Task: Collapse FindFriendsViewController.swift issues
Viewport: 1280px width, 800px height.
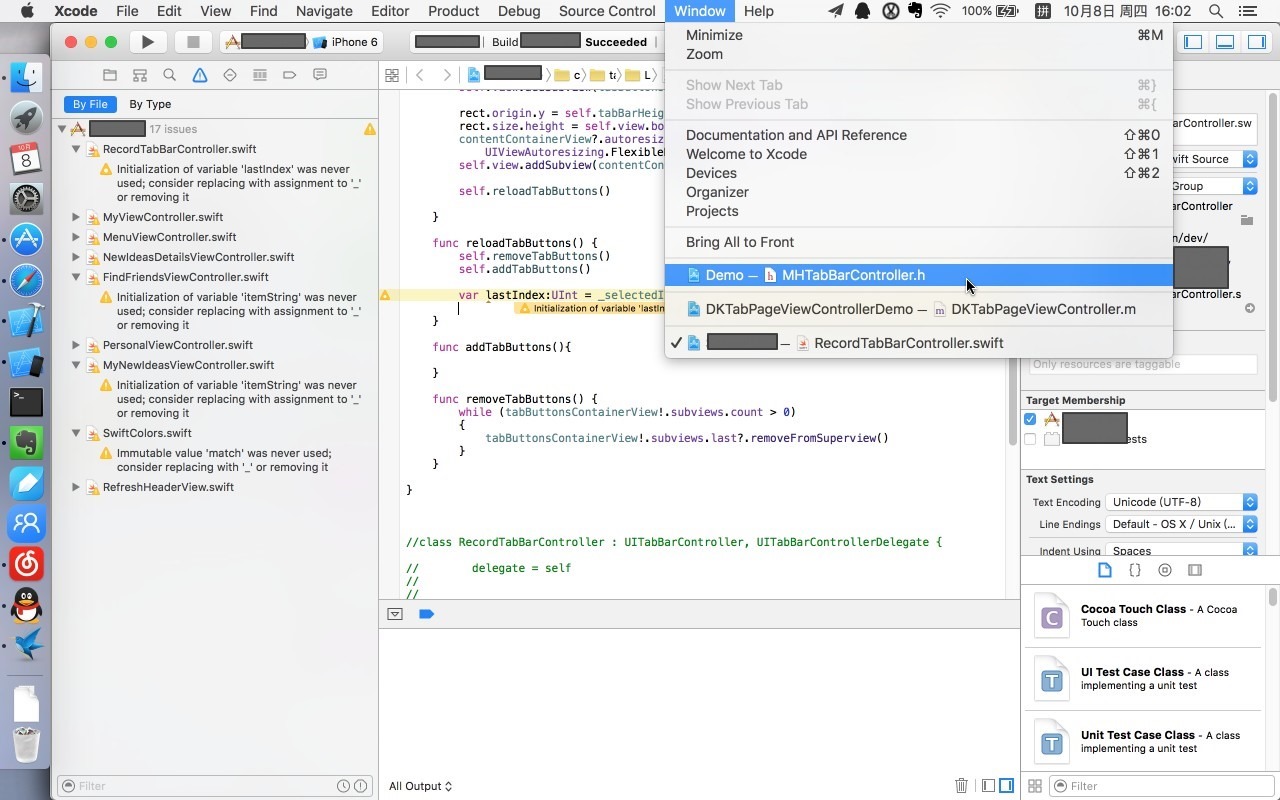Action: tap(76, 277)
